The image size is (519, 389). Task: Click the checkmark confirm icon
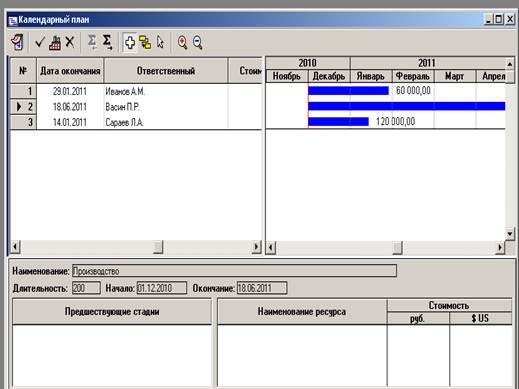coord(40,42)
